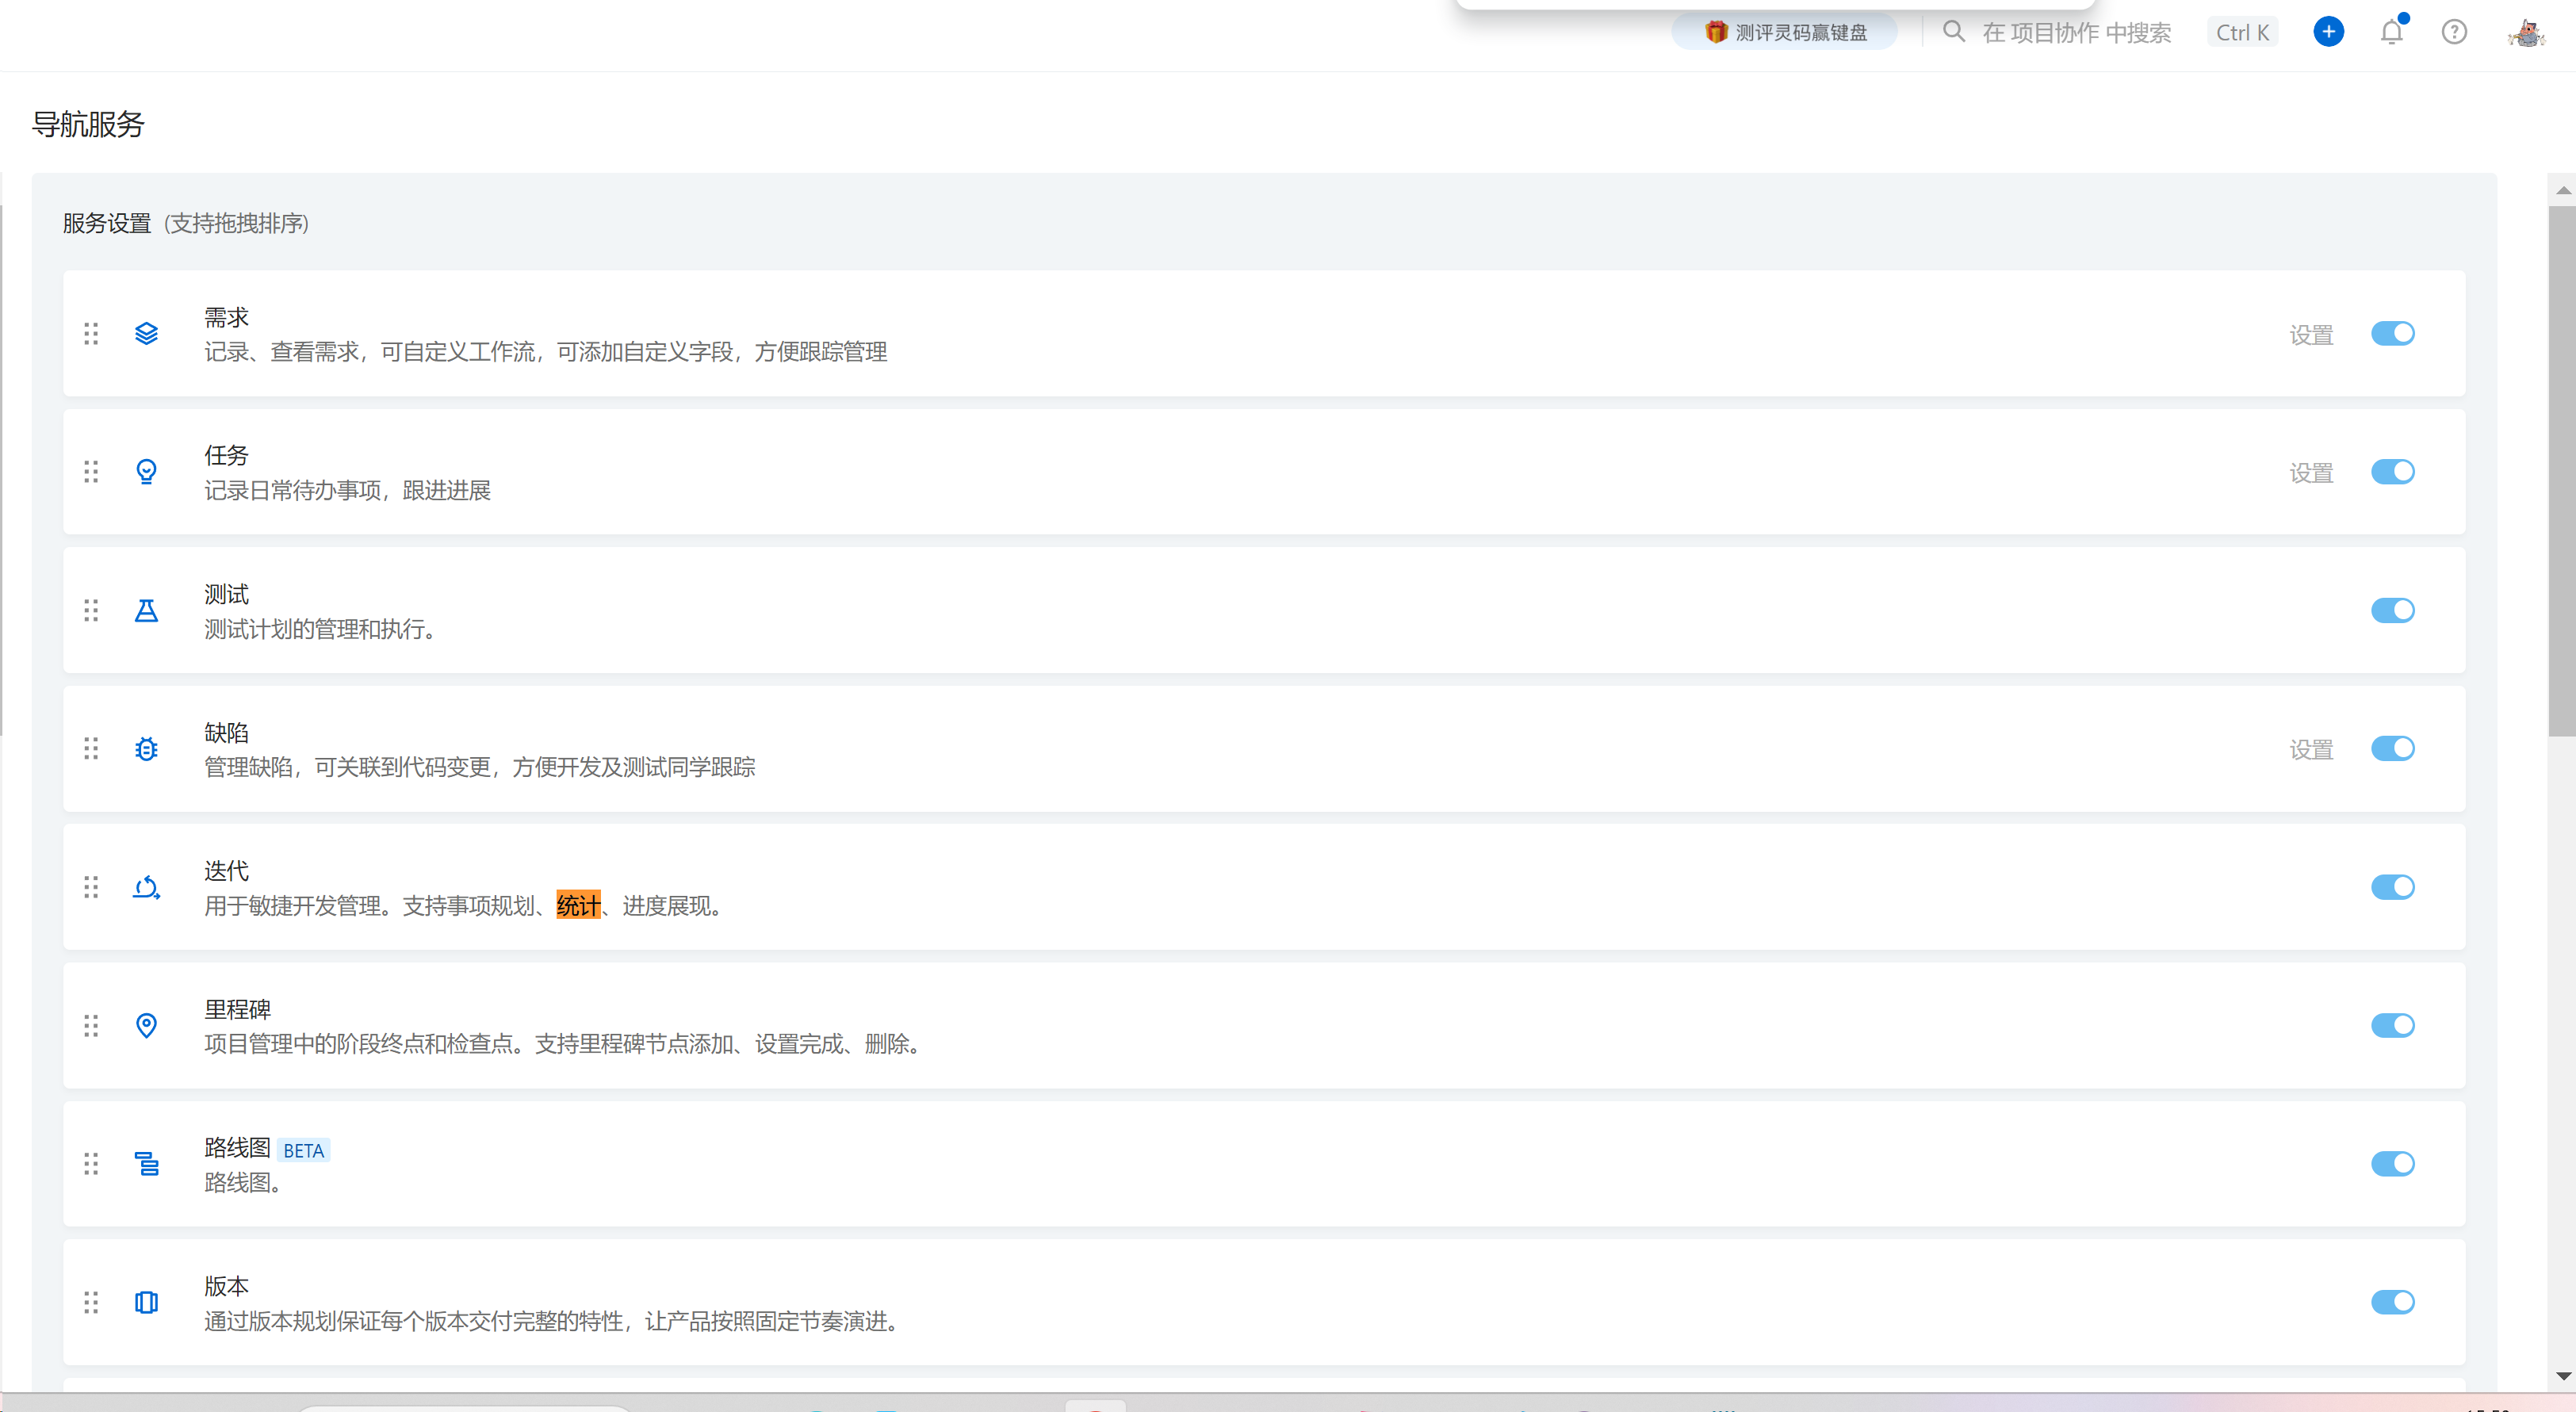Click the 需求 layers icon
Viewport: 2576px width, 1412px height.
coord(146,333)
